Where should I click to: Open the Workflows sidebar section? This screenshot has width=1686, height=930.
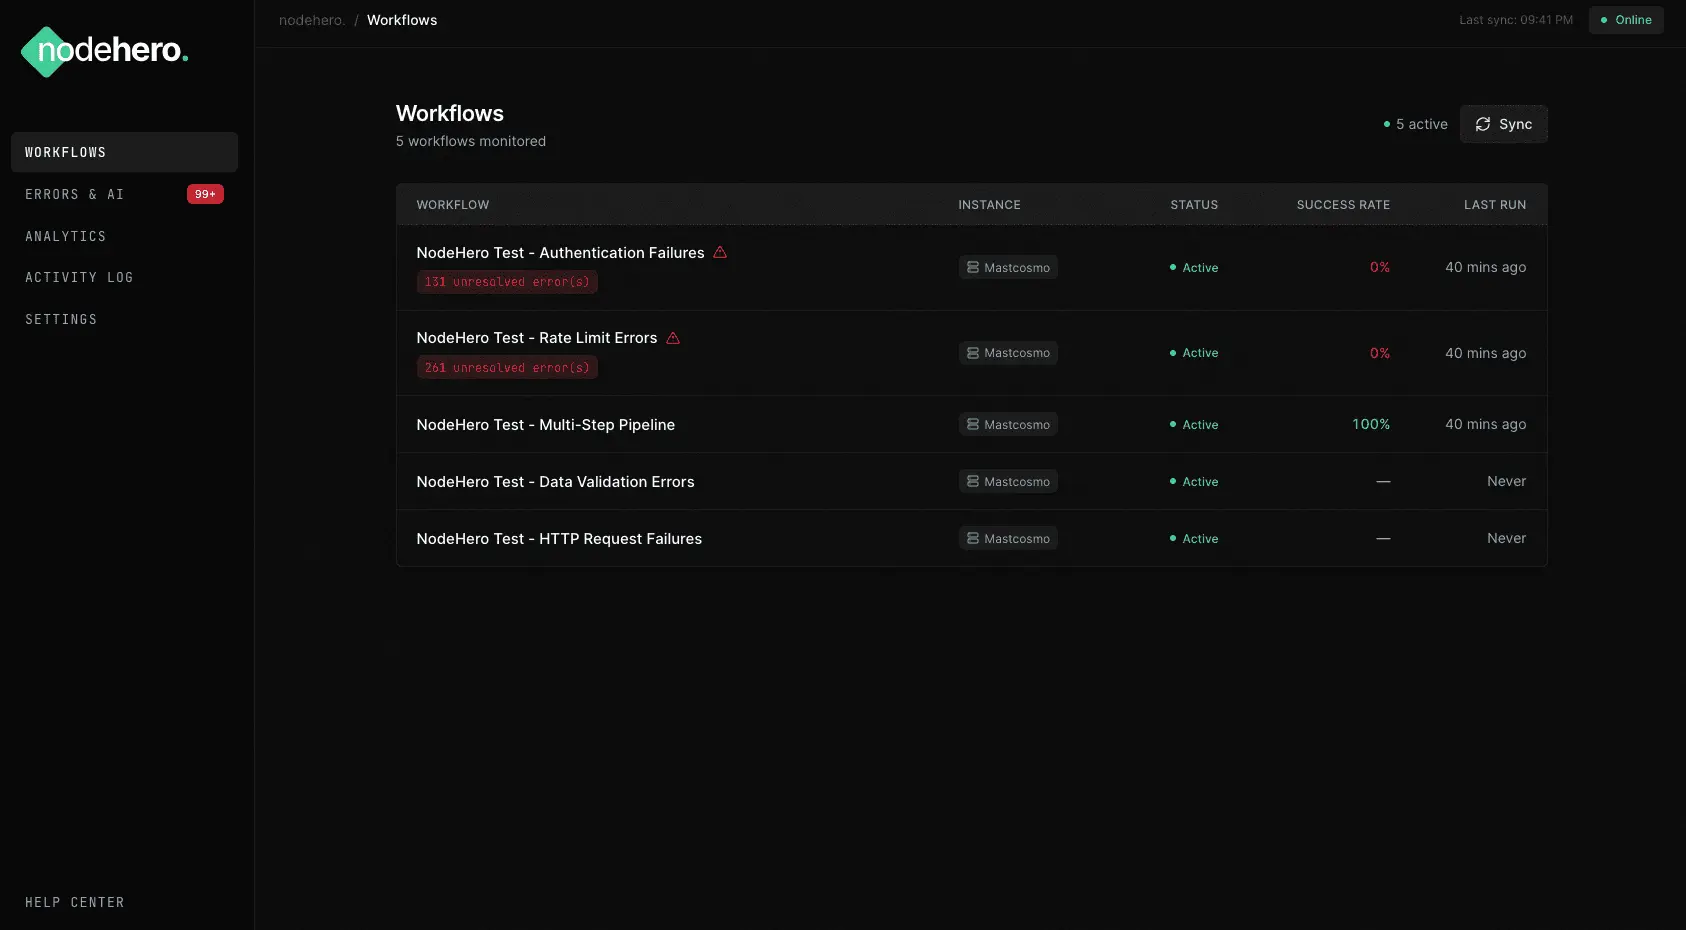tap(124, 152)
